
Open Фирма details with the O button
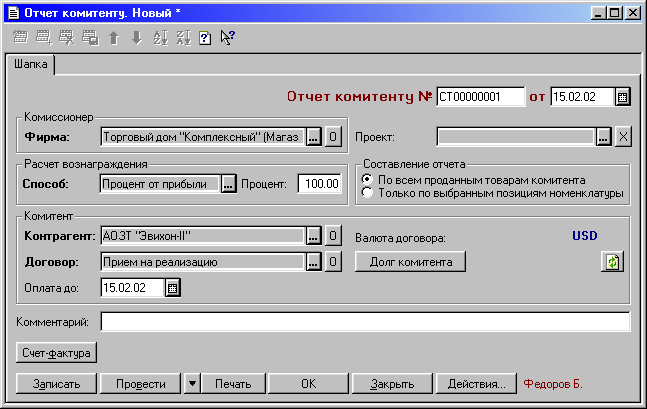point(334,138)
